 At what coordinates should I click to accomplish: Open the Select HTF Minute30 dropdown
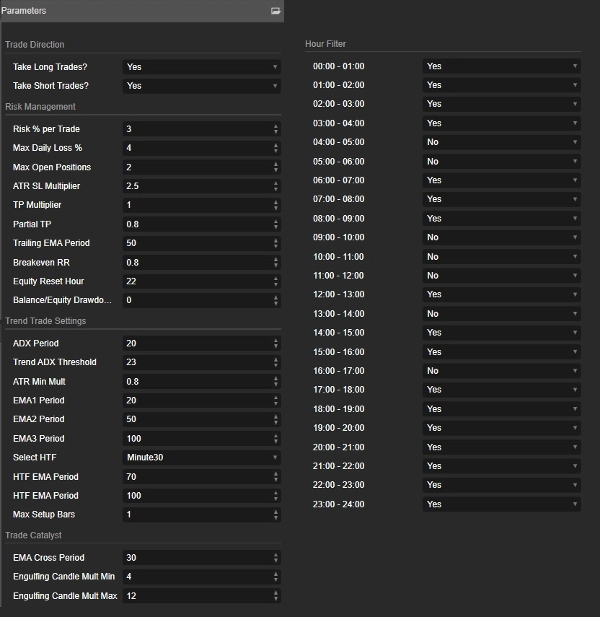point(201,457)
